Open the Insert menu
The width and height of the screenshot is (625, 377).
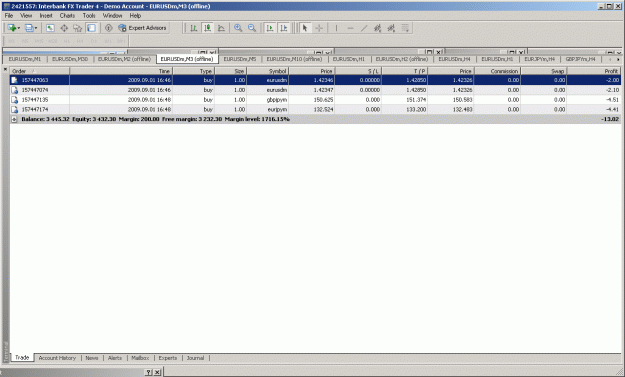[x=46, y=16]
